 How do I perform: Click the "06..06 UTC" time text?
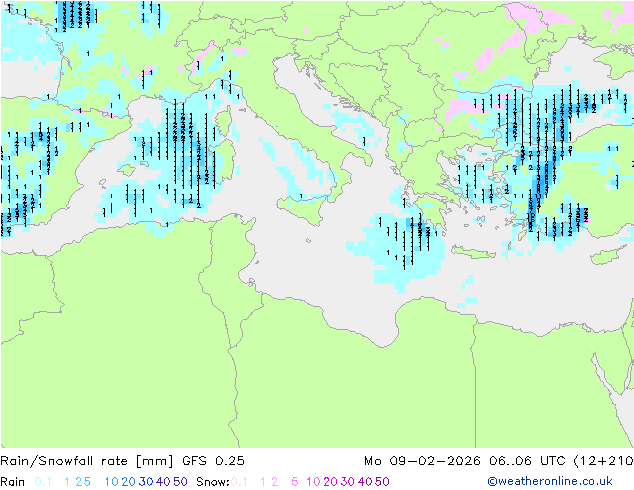tap(527, 461)
